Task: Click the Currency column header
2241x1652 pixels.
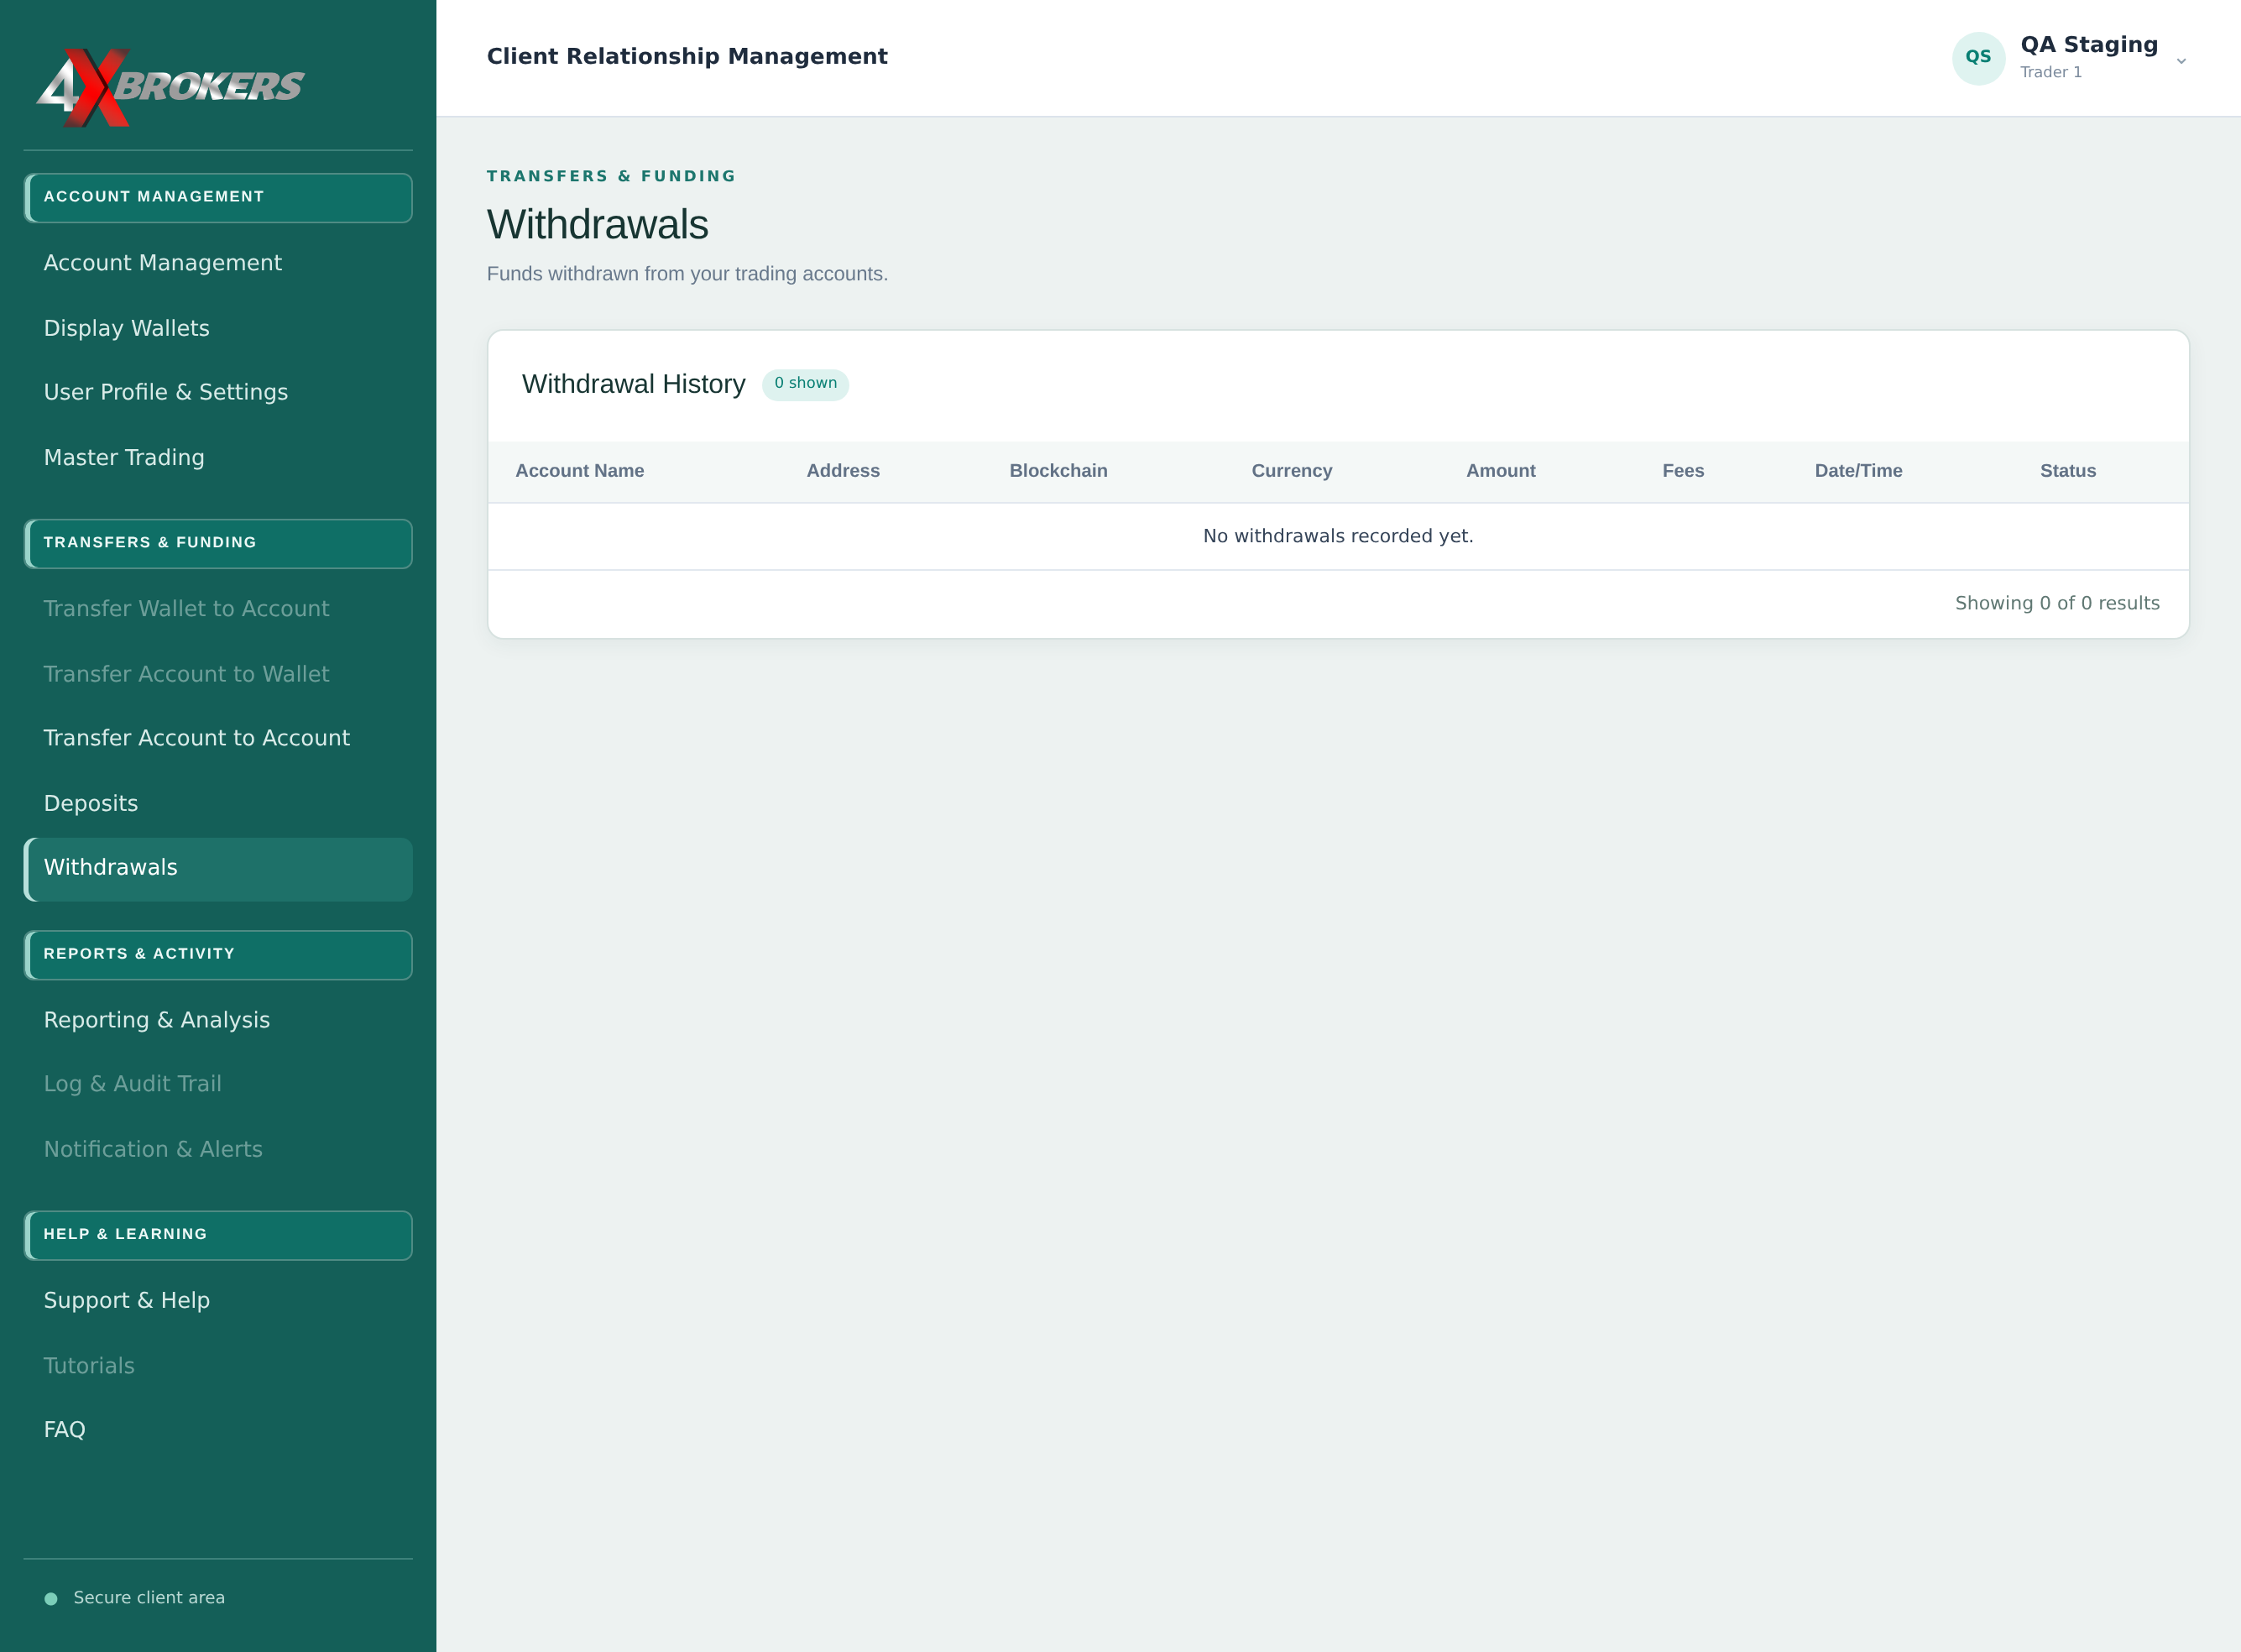Action: coord(1291,471)
